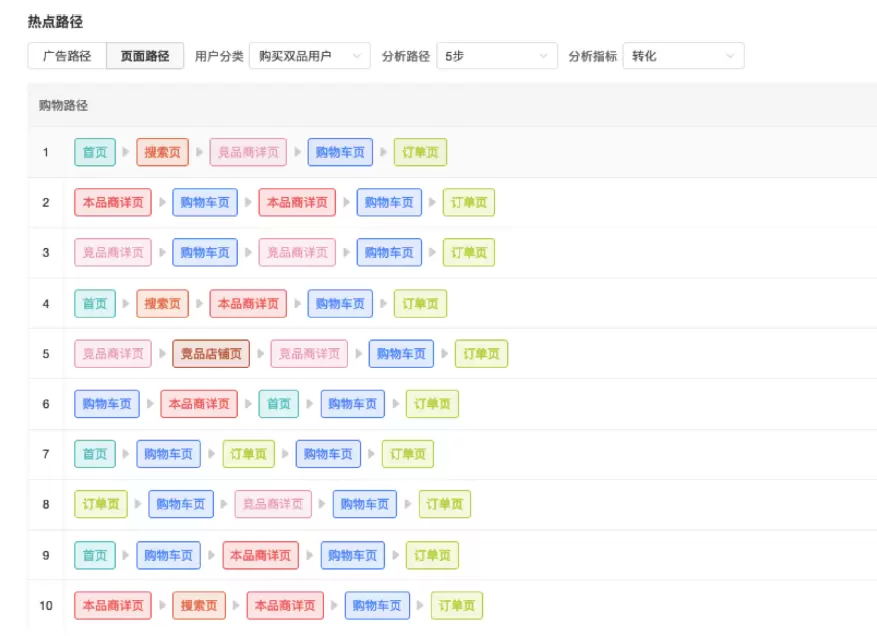The height and width of the screenshot is (636, 877).
Task: Click the 本品商详页 tag in row 6
Action: [199, 404]
